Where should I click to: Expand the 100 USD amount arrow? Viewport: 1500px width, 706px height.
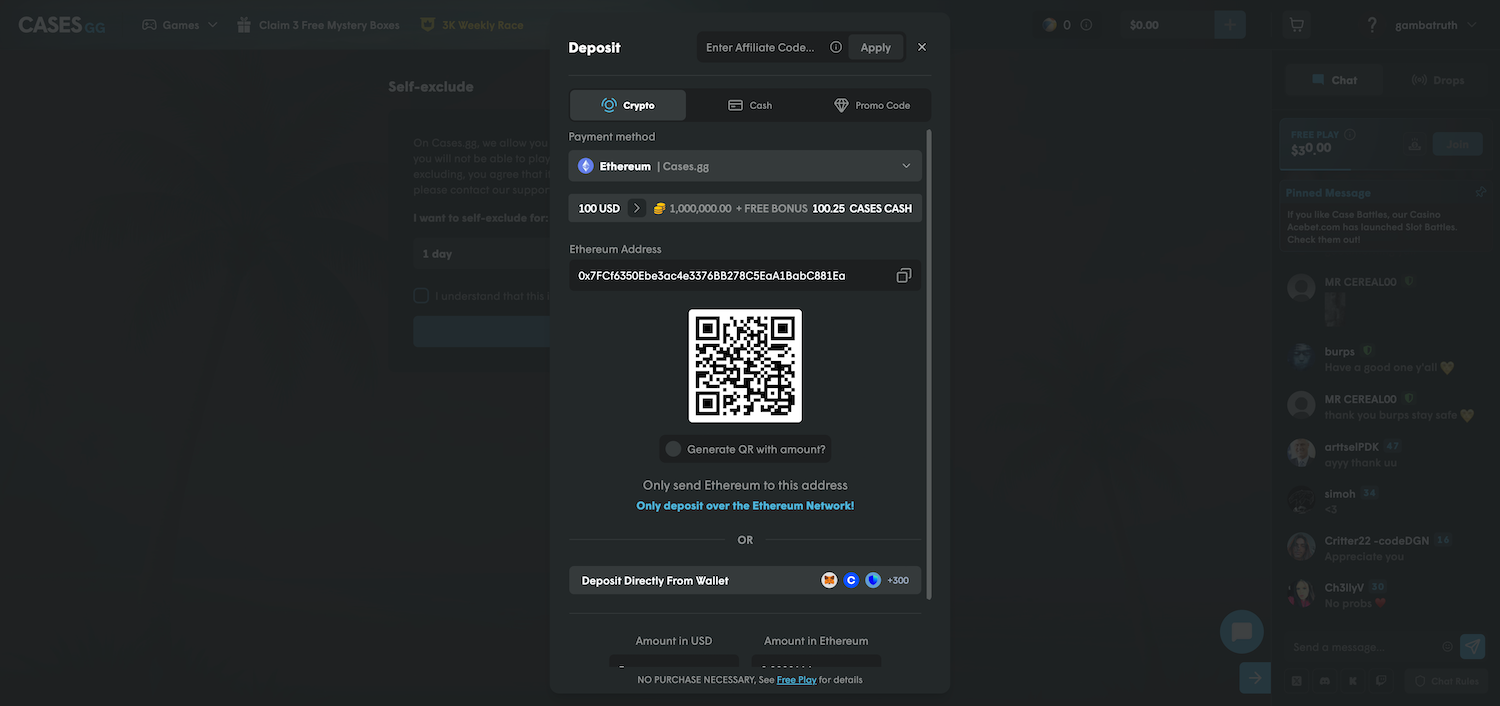click(x=637, y=208)
